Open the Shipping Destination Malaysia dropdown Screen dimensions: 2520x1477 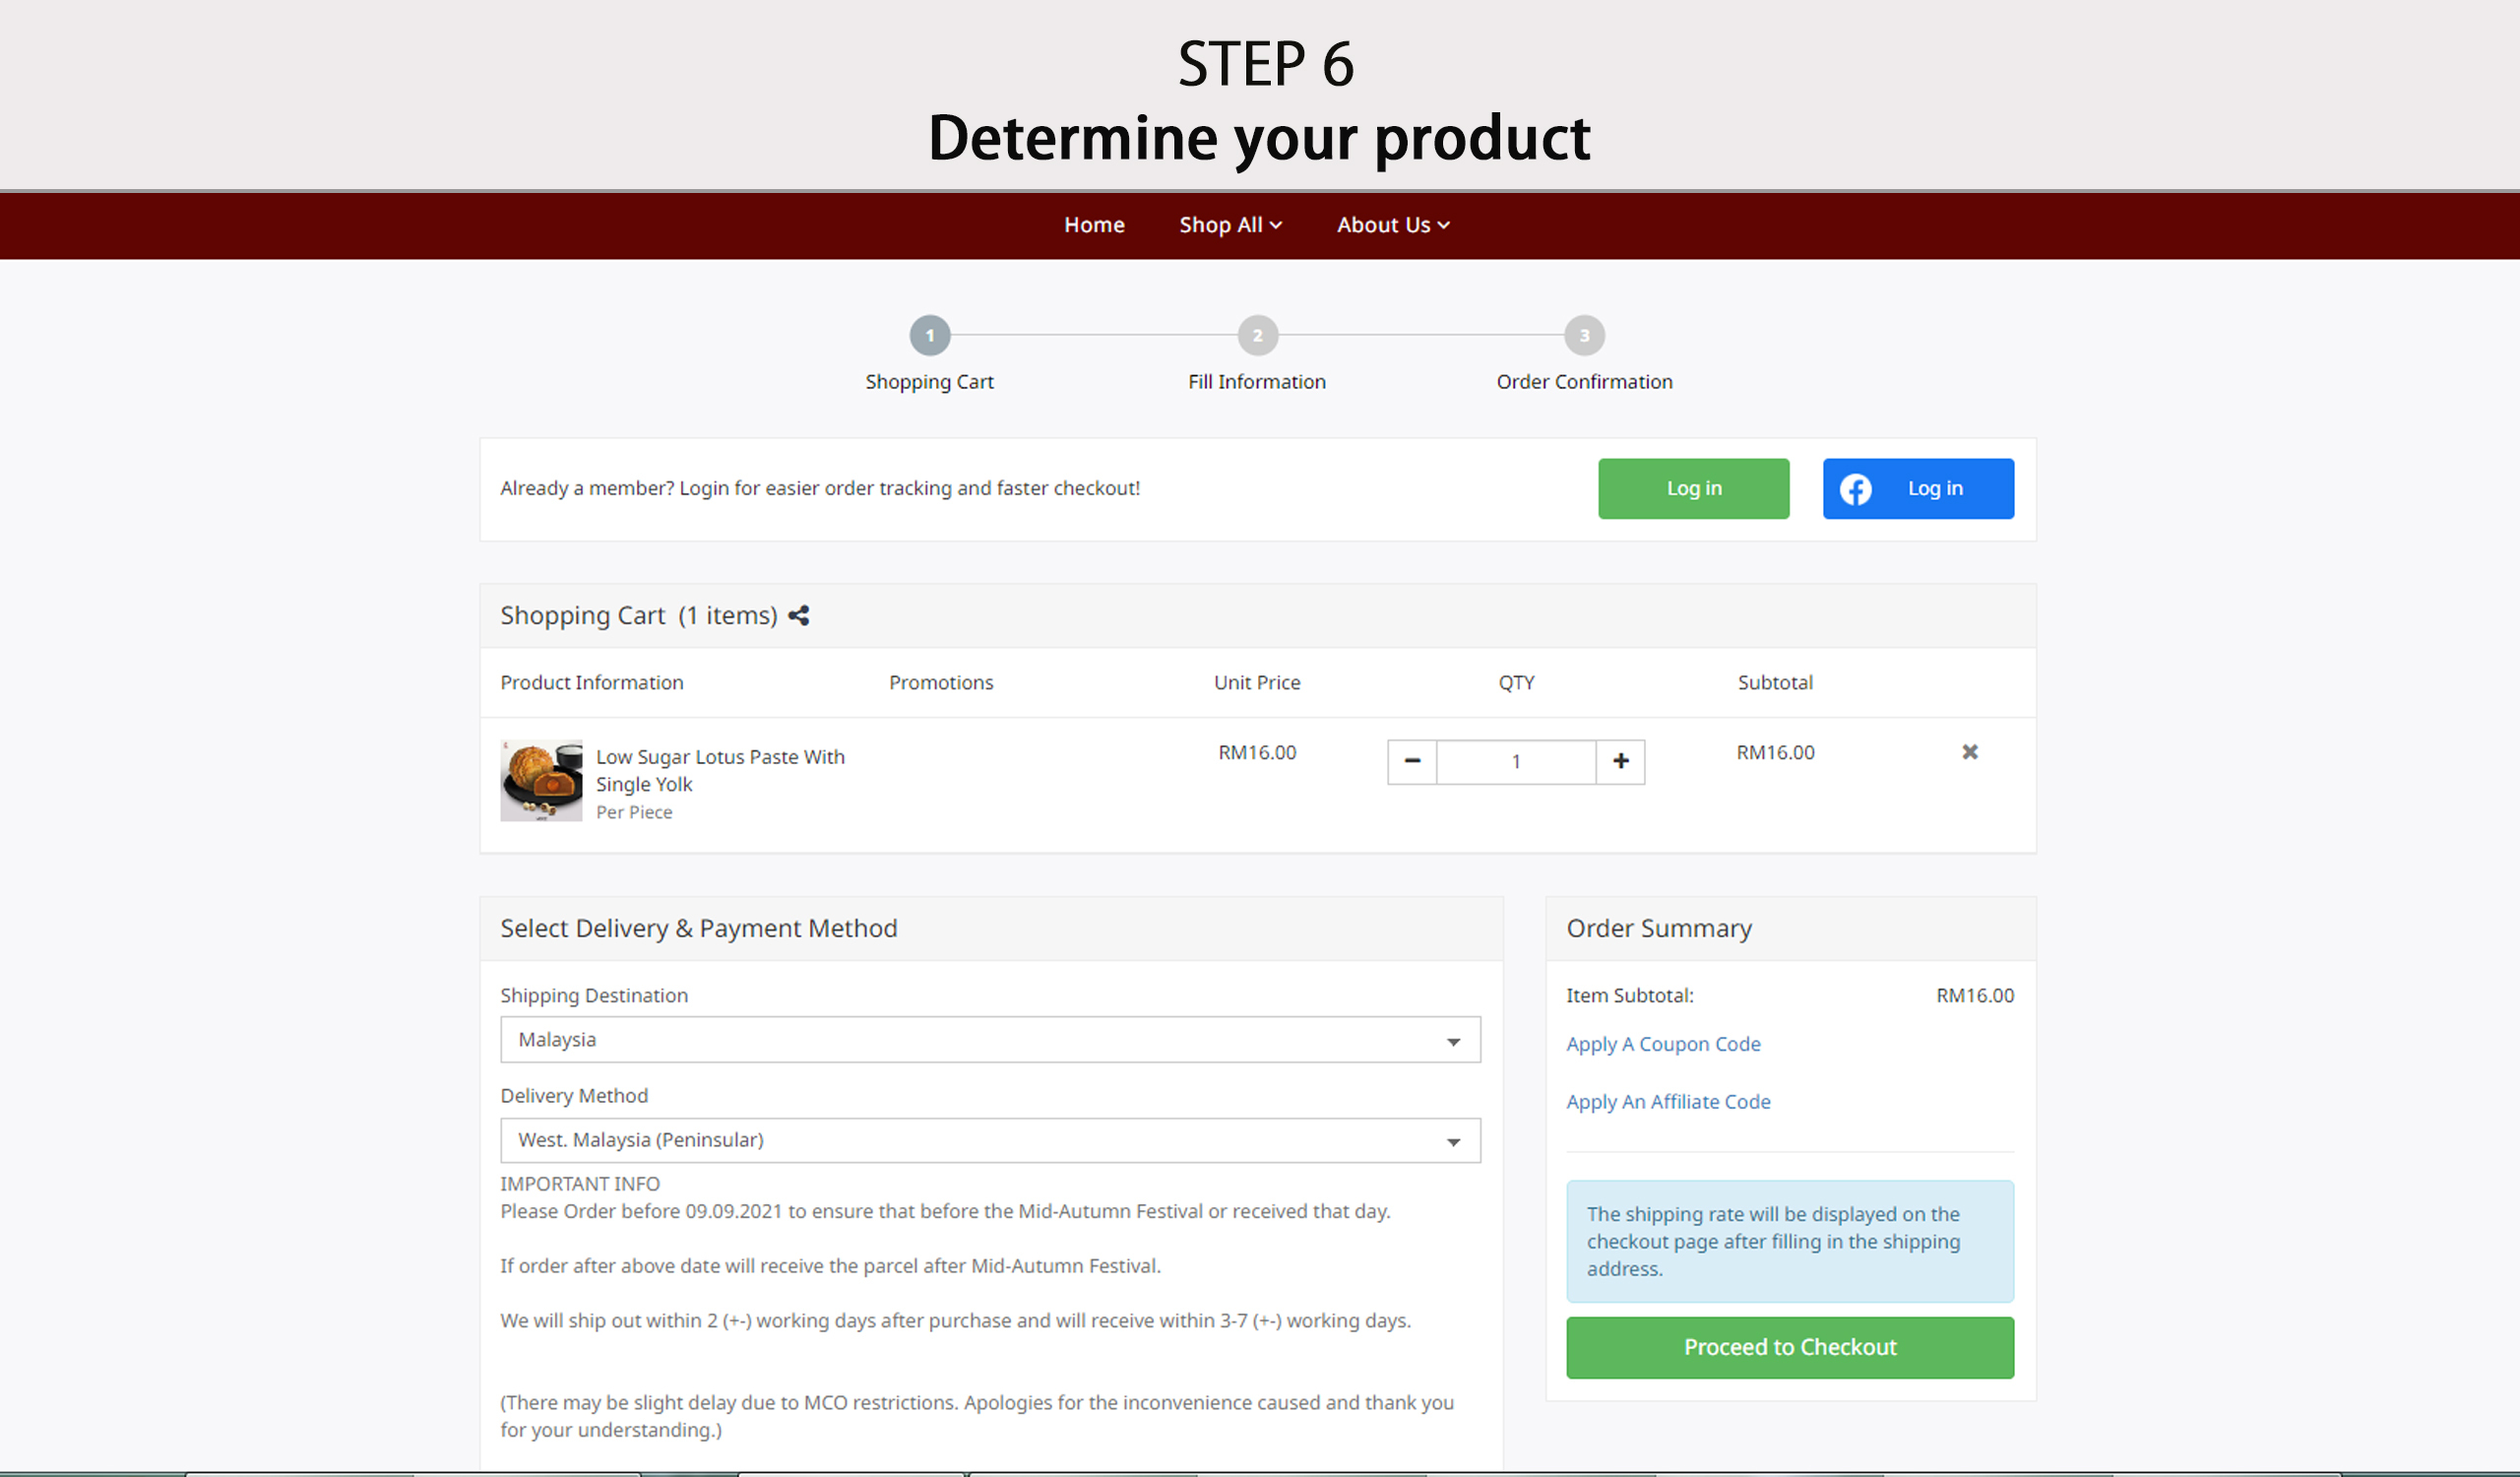(989, 1040)
